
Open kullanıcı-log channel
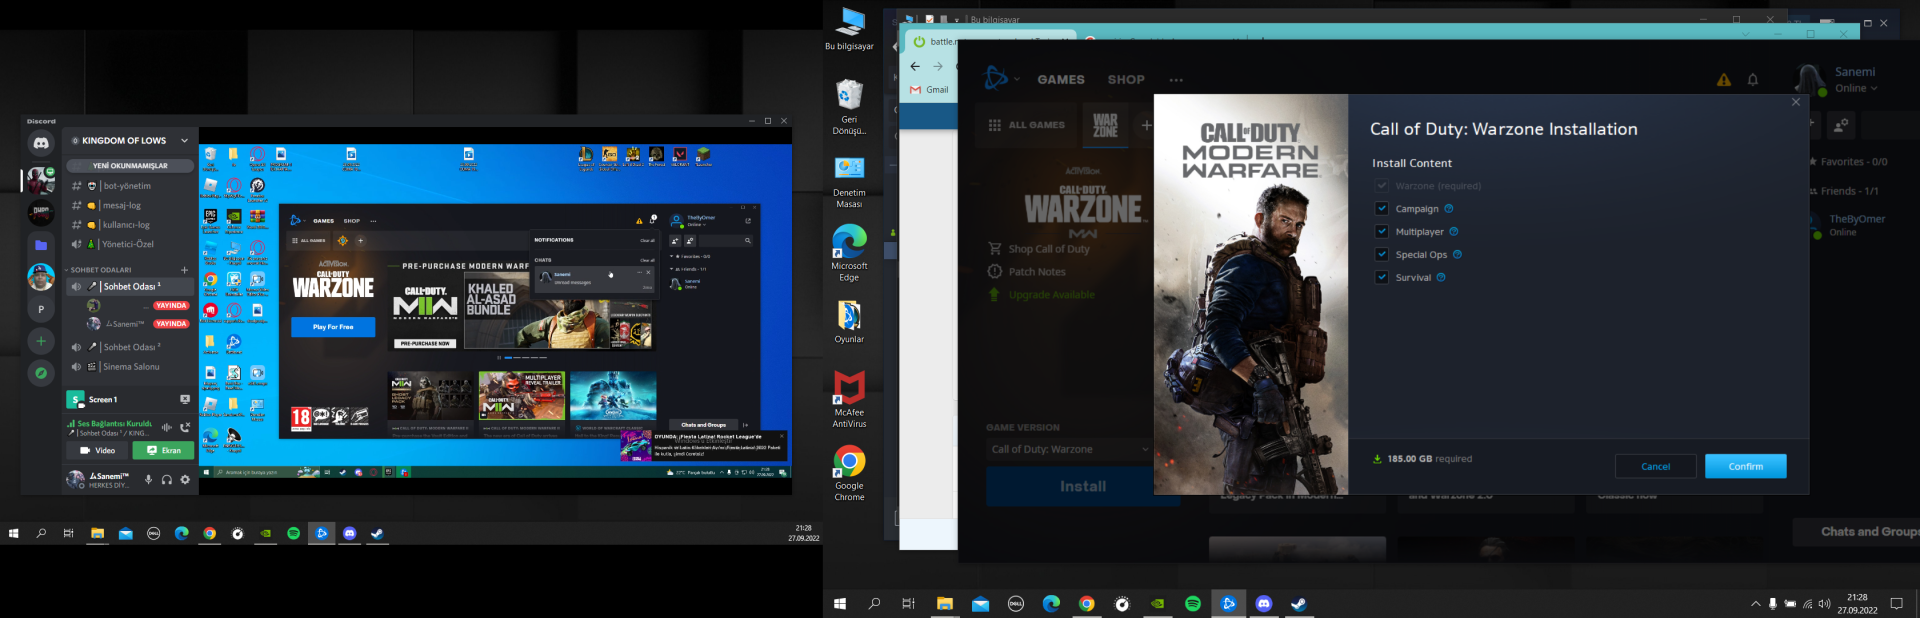(130, 225)
